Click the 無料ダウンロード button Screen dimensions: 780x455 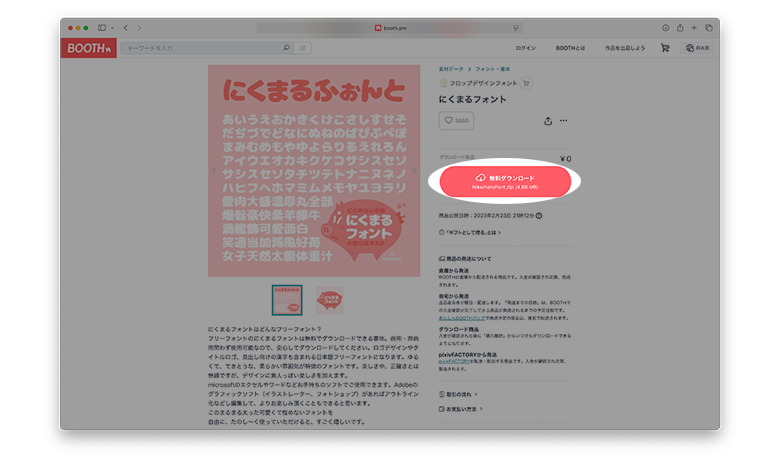click(x=505, y=182)
